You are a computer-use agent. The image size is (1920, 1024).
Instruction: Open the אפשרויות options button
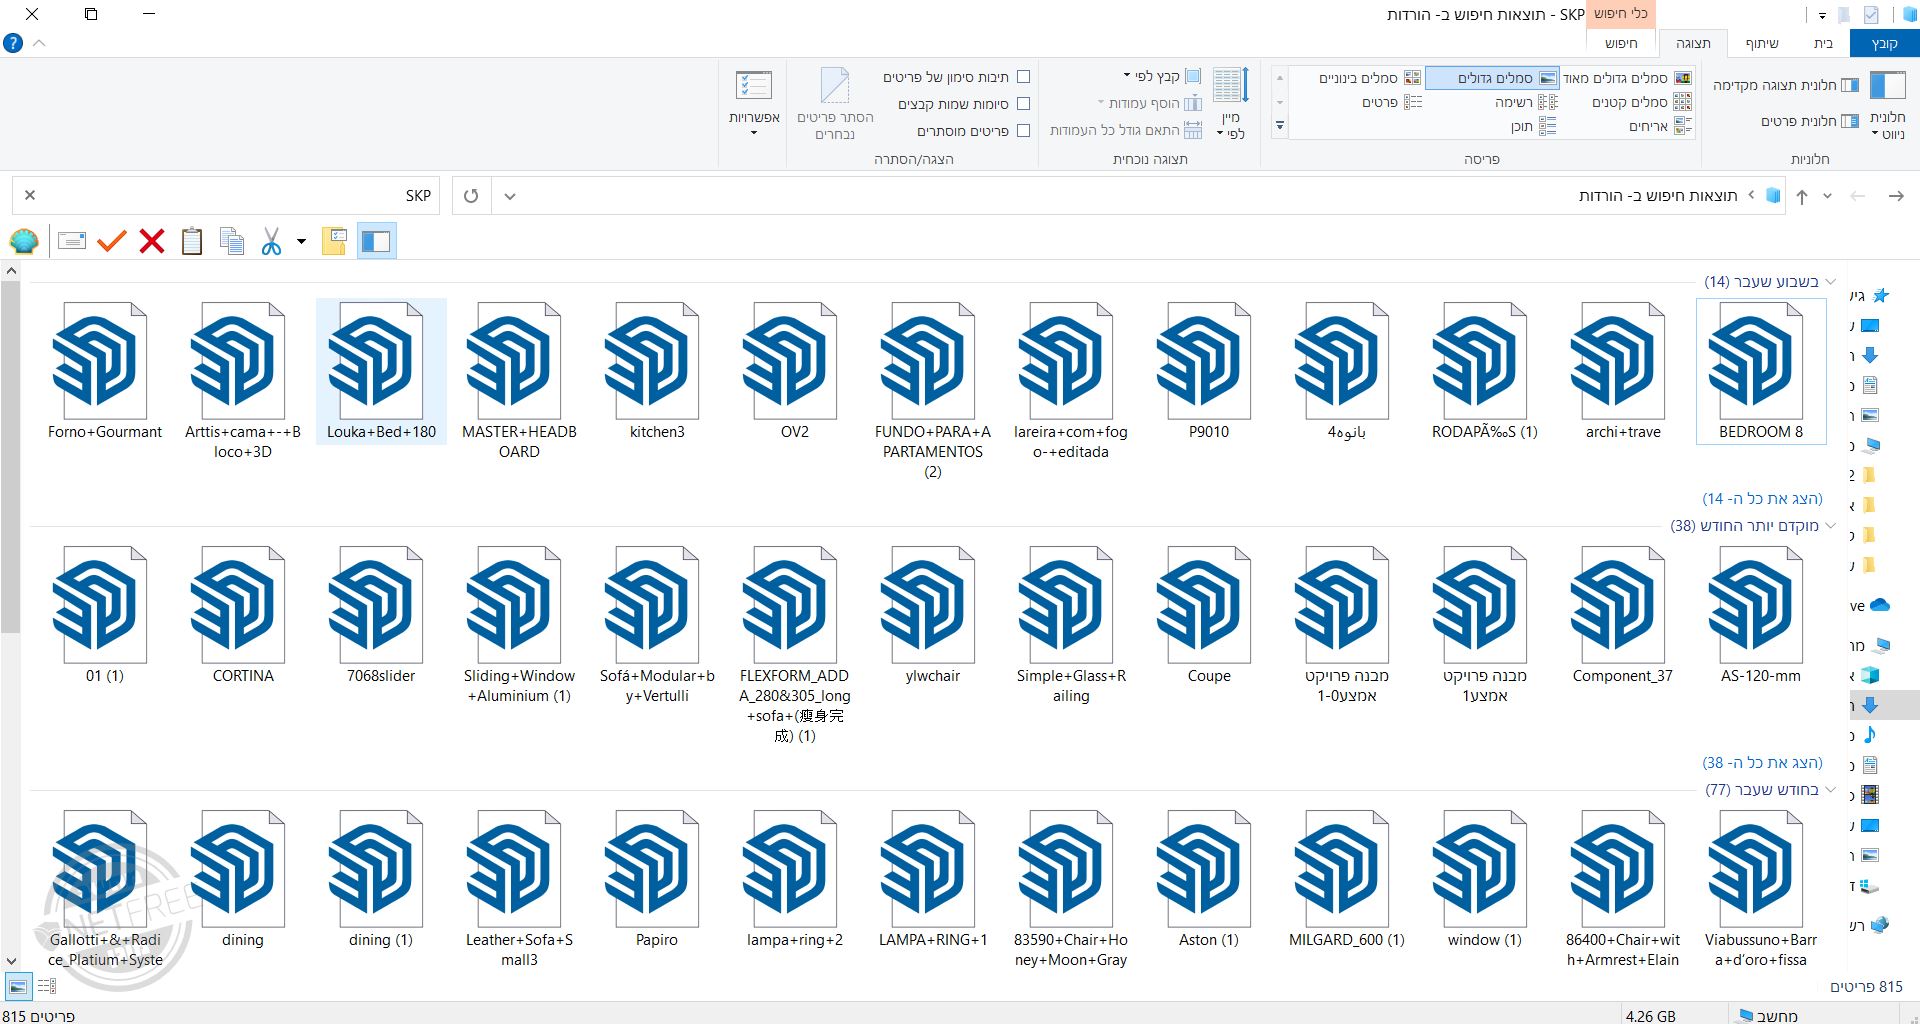tap(754, 103)
